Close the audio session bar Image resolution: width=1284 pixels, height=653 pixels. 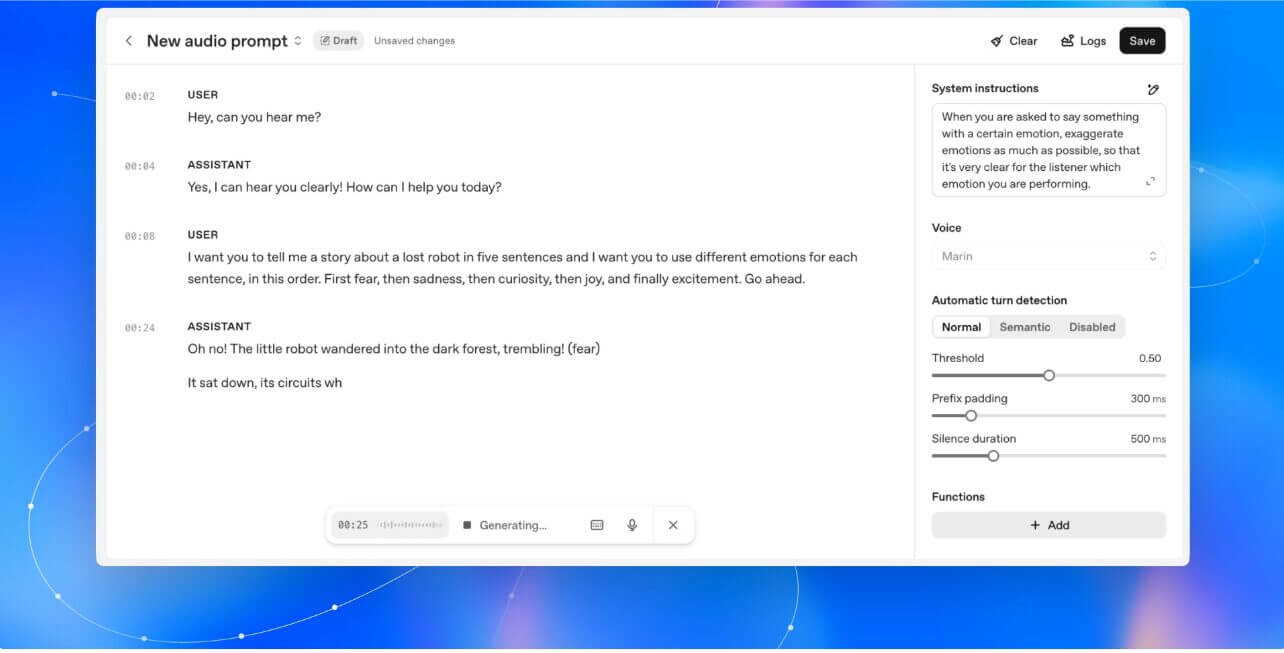(x=673, y=525)
